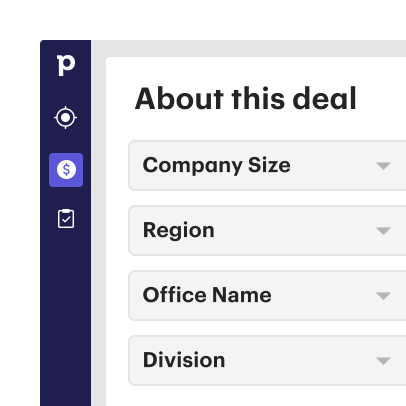Click the Office Name label text
This screenshot has height=406, width=406.
[207, 295]
